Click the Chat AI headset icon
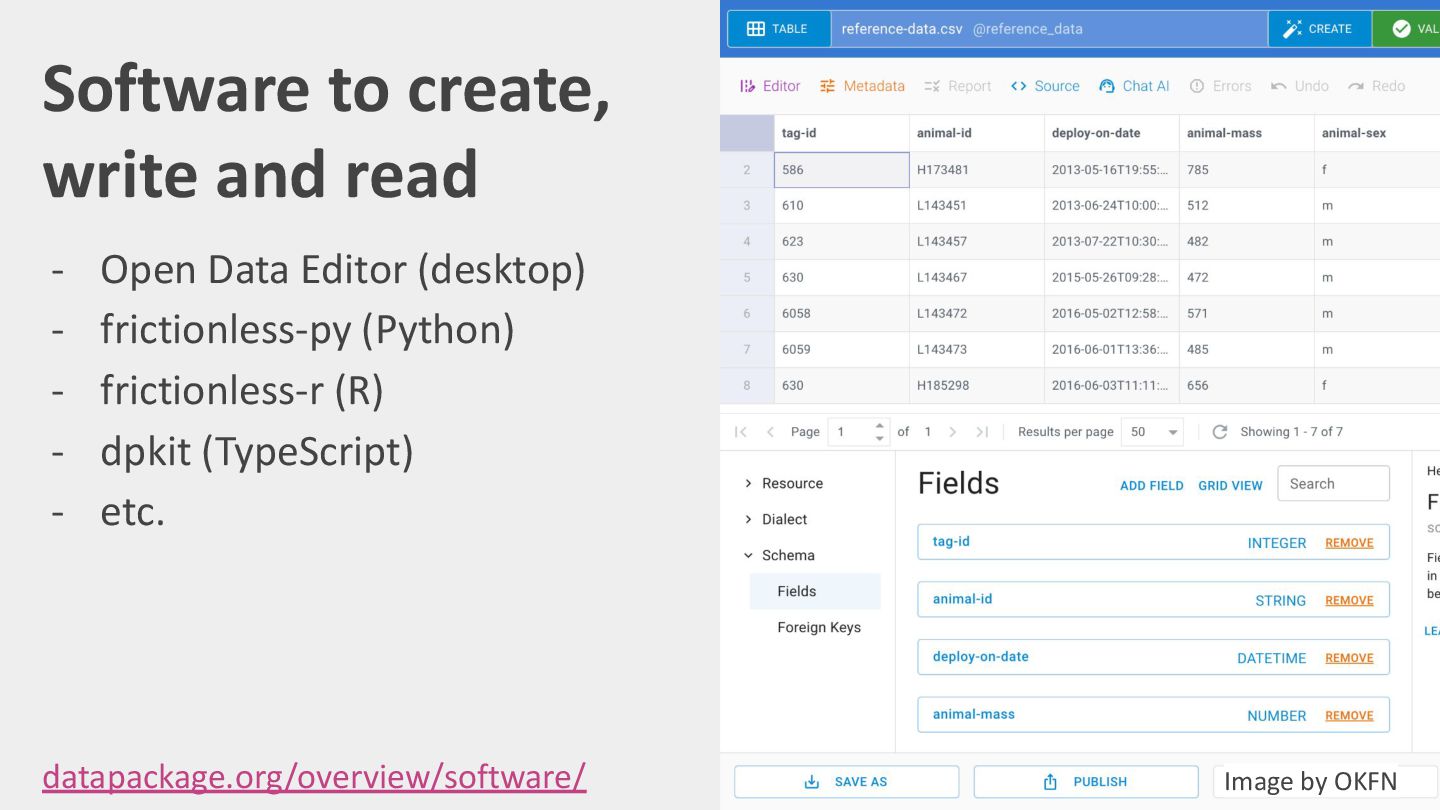1440x810 pixels. (1106, 86)
